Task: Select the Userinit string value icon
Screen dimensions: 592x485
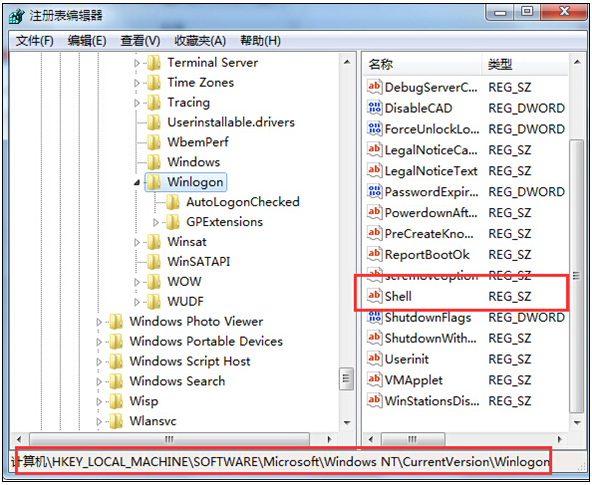Action: pyautogui.click(x=374, y=358)
